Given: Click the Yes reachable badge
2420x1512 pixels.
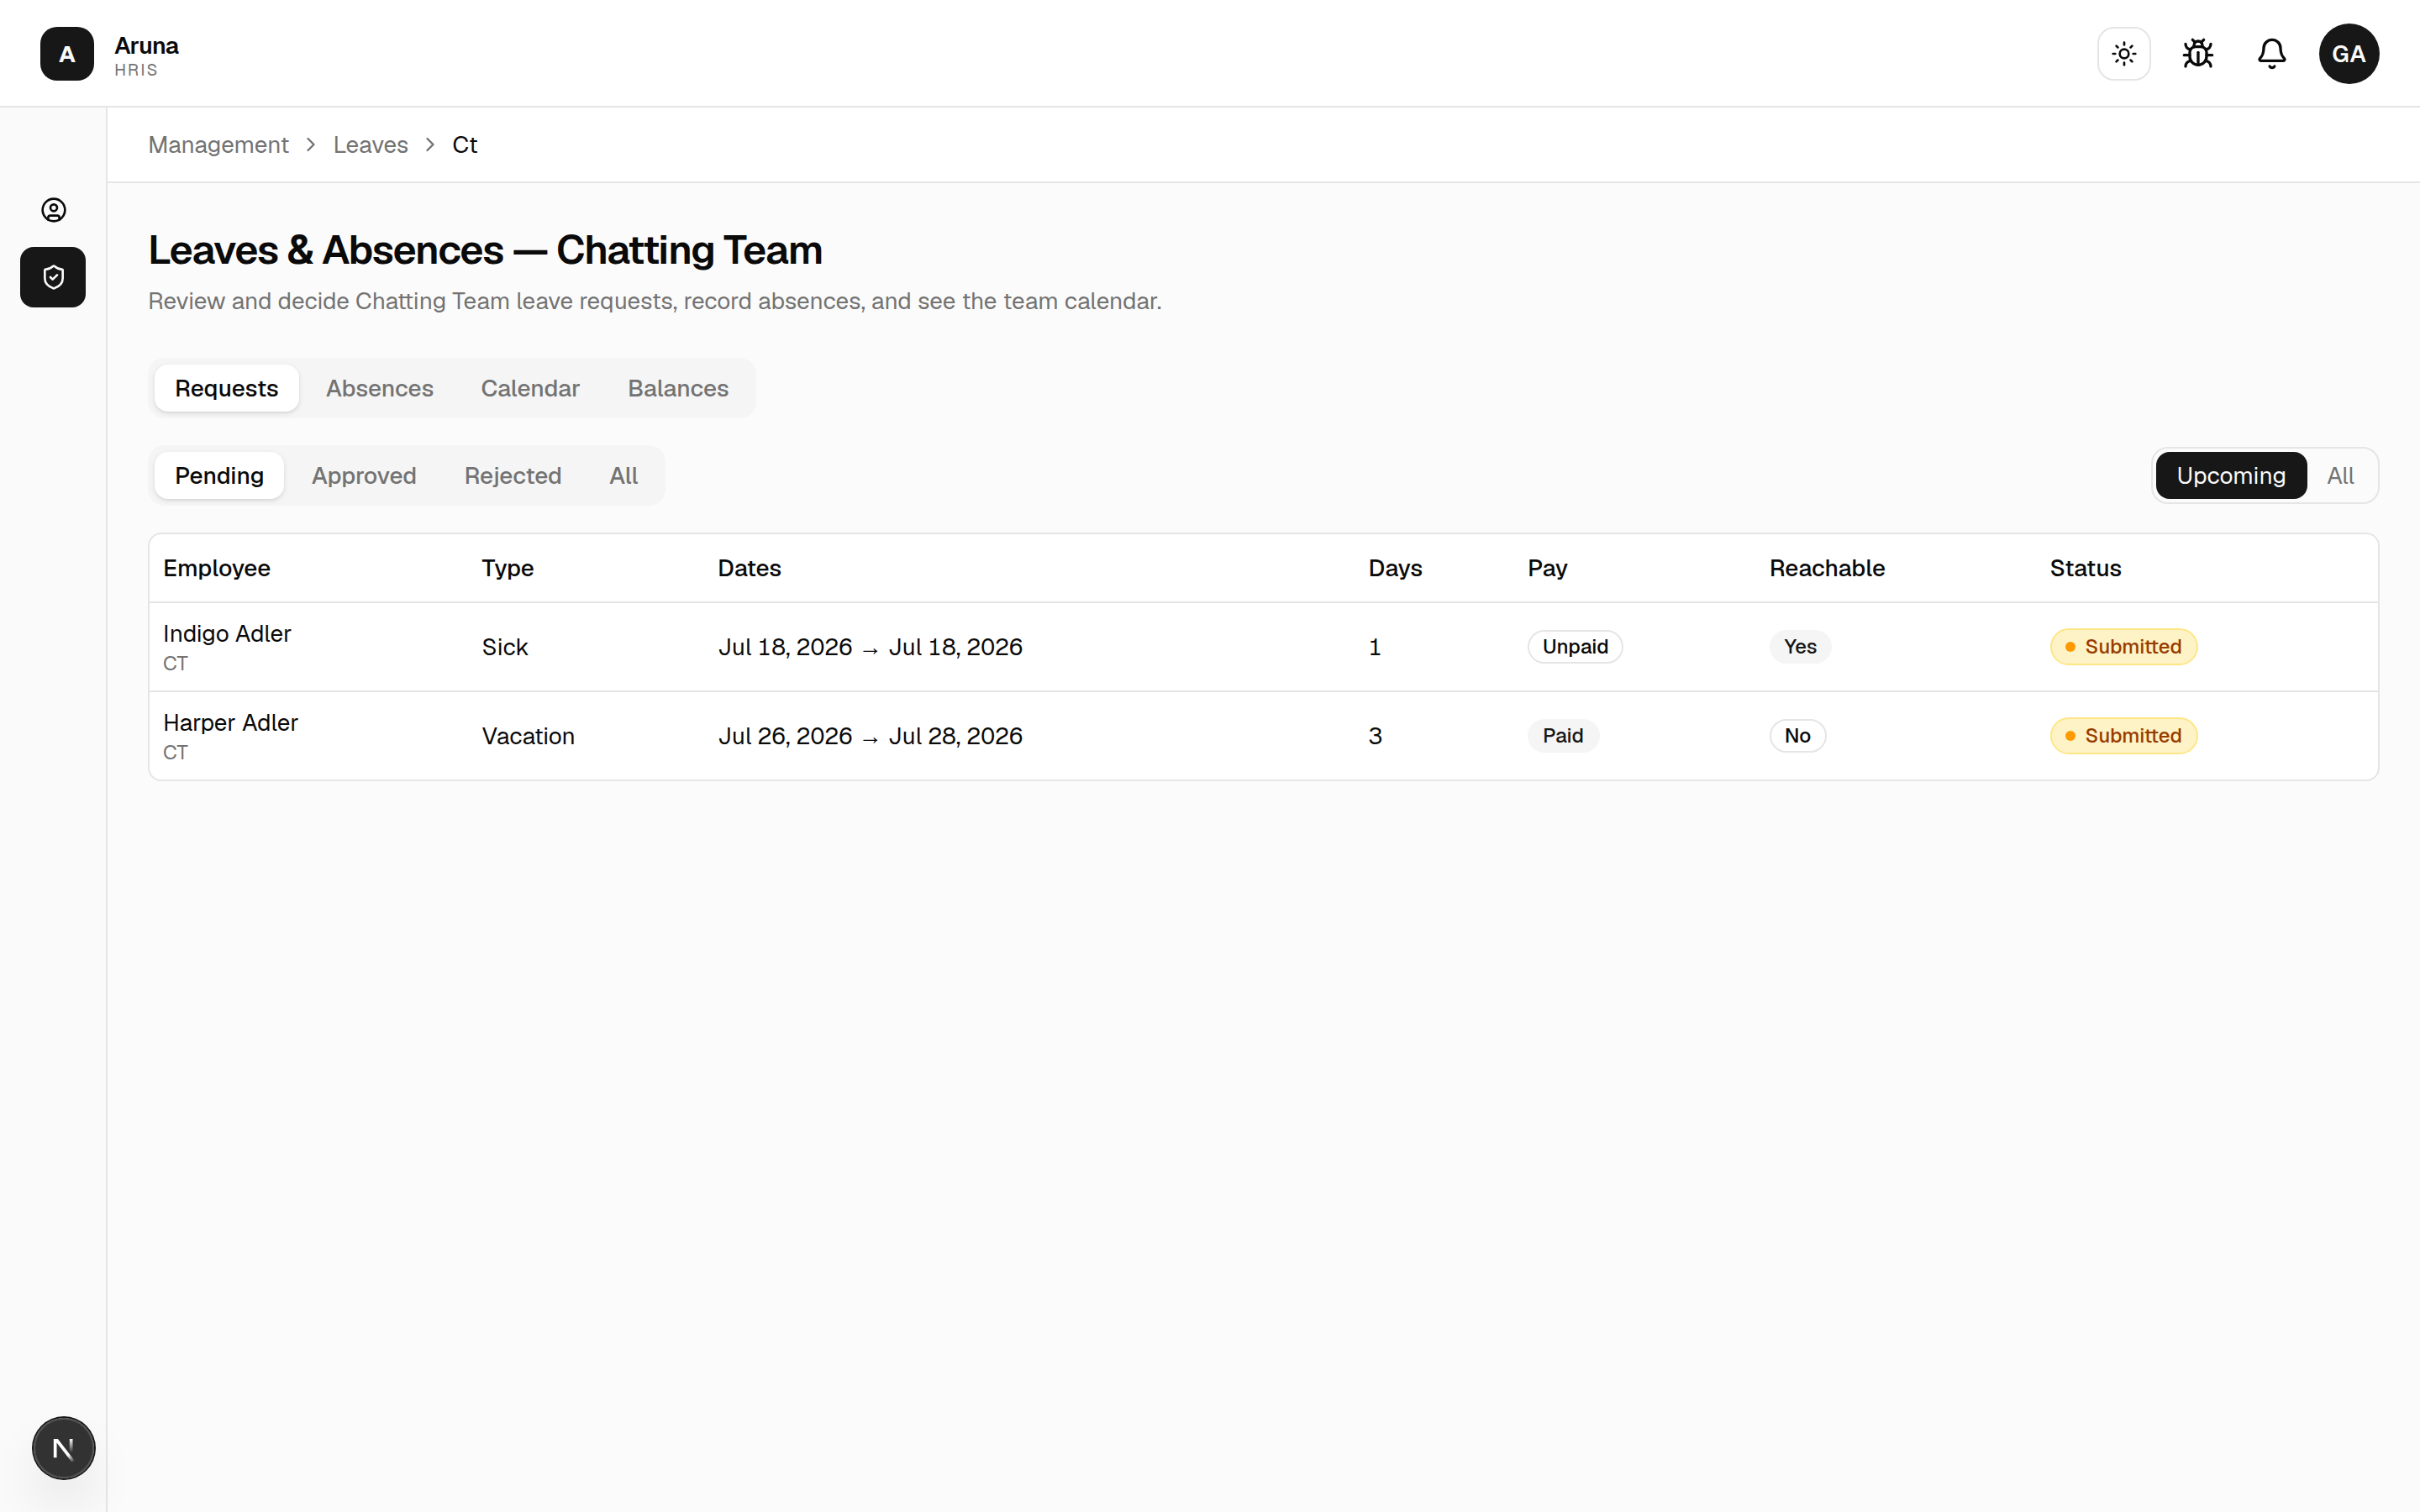Looking at the screenshot, I should 1800,647.
